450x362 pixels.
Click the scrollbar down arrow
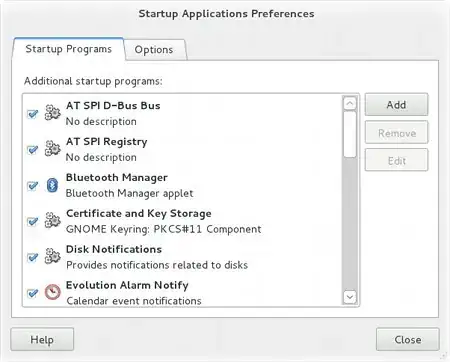tap(350, 297)
